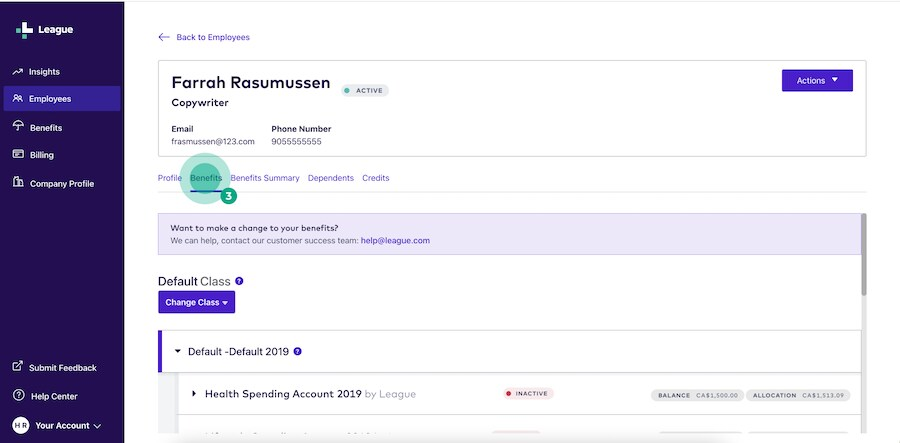Click the Help Center question-mark icon
Viewport: 900px width, 443px height.
click(19, 396)
